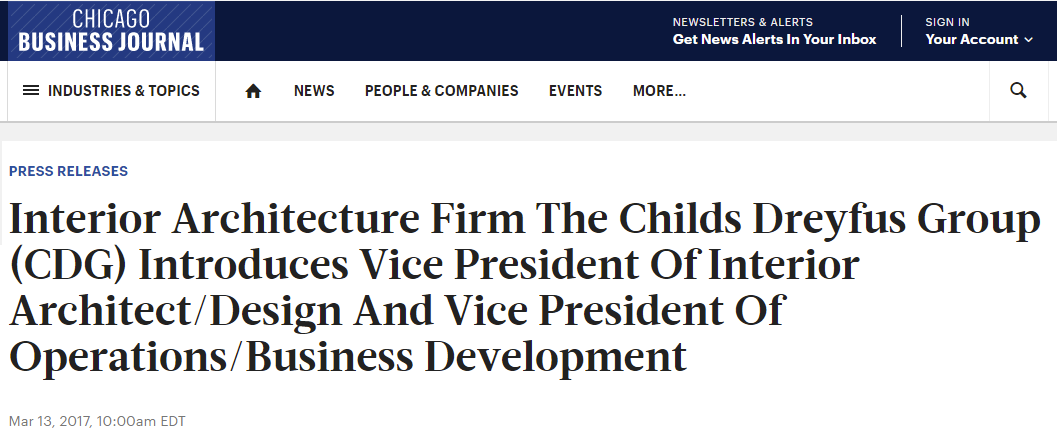The height and width of the screenshot is (447, 1057).
Task: Open the Press Releases category link
Action: [68, 171]
